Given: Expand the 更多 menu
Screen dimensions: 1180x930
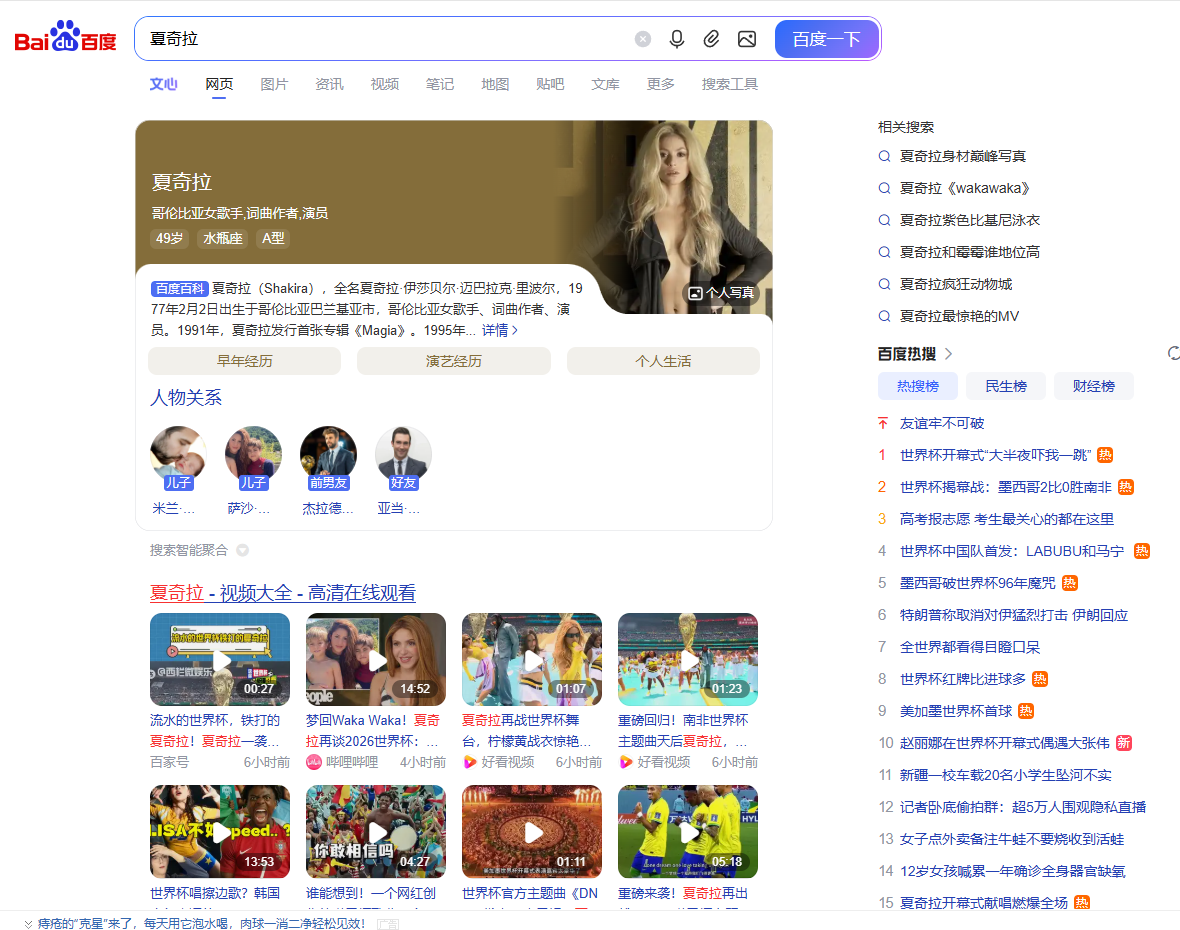Looking at the screenshot, I should pyautogui.click(x=661, y=84).
